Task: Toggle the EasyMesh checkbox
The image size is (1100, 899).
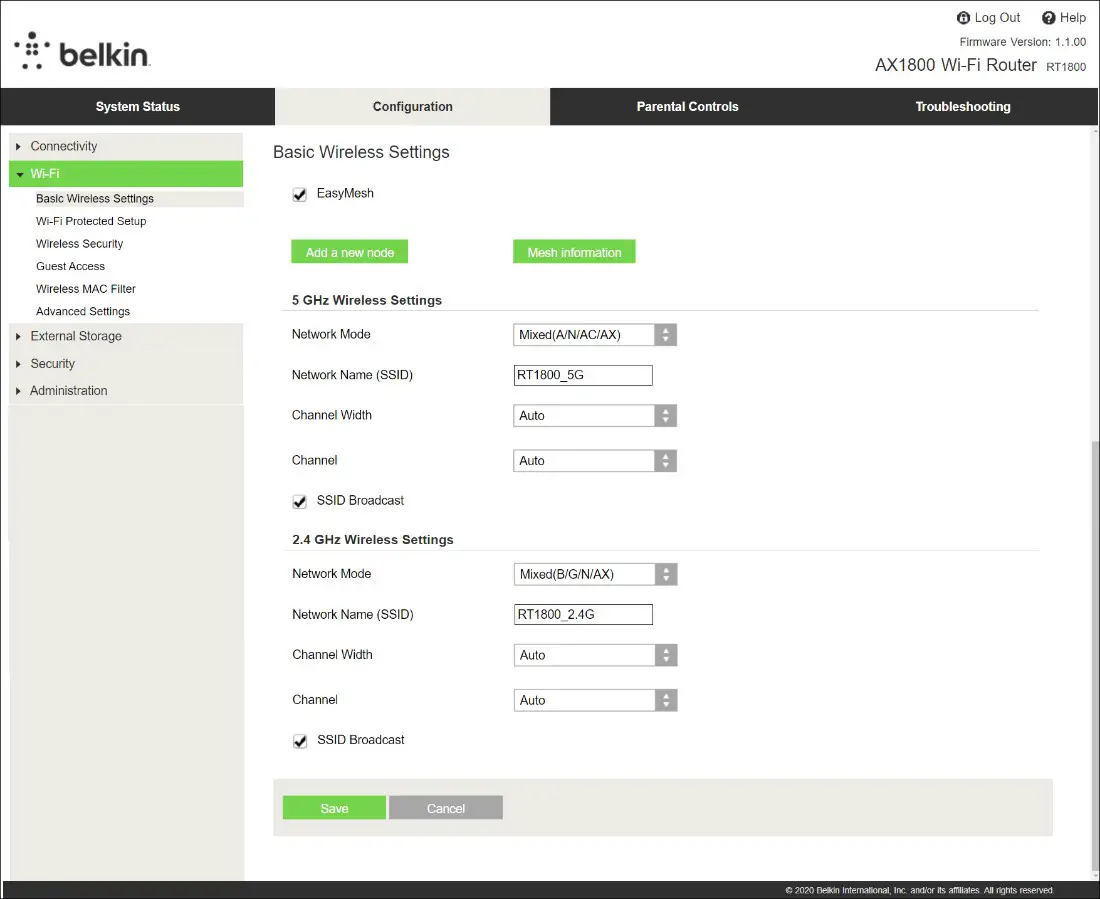Action: (x=300, y=194)
